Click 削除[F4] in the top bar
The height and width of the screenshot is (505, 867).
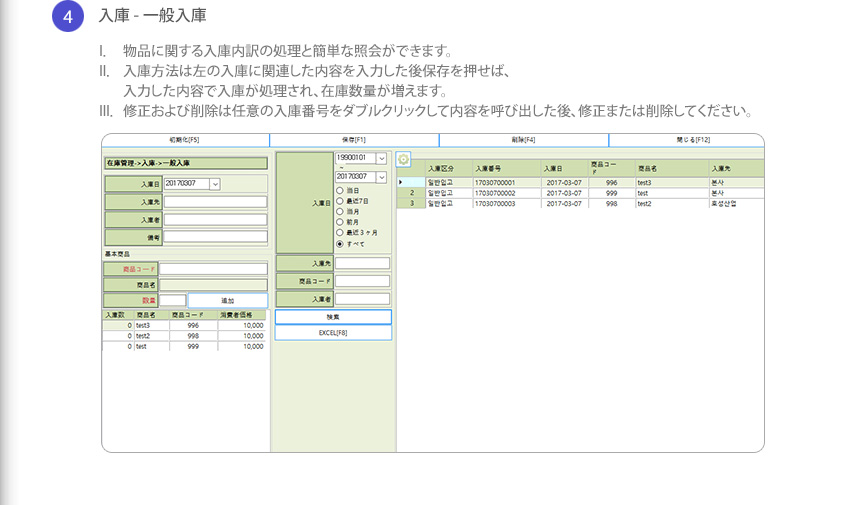pos(523,139)
